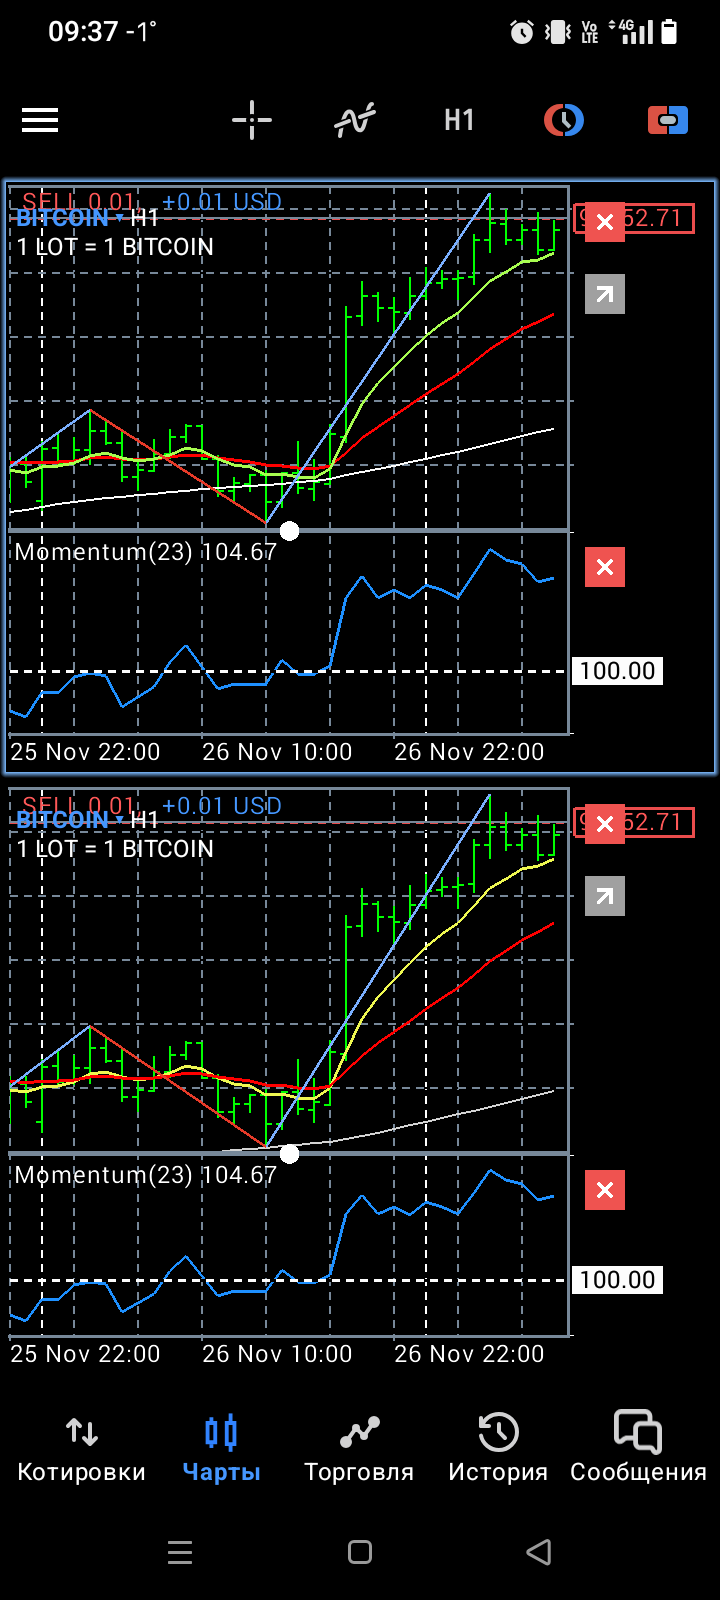Open the indicators list icon
This screenshot has height=1600, width=720.
(355, 121)
